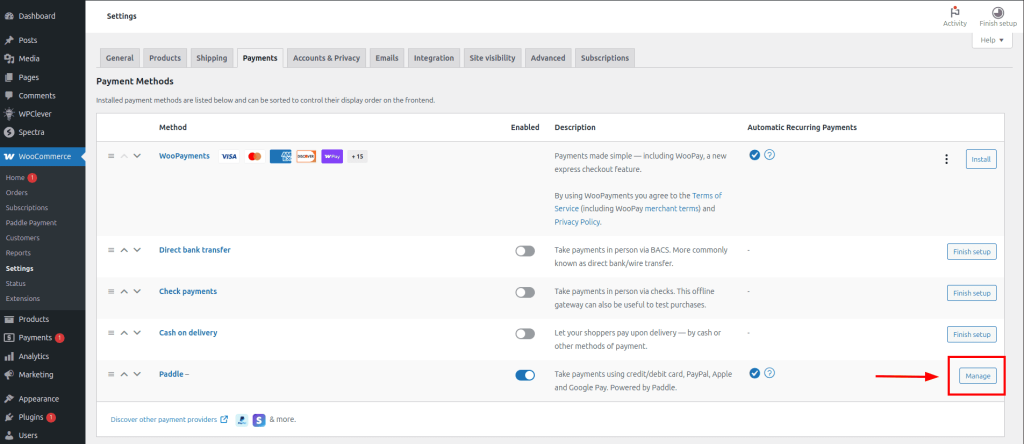Open the Terms of Service link
Screen dimensions: 1024x444
coord(638,202)
